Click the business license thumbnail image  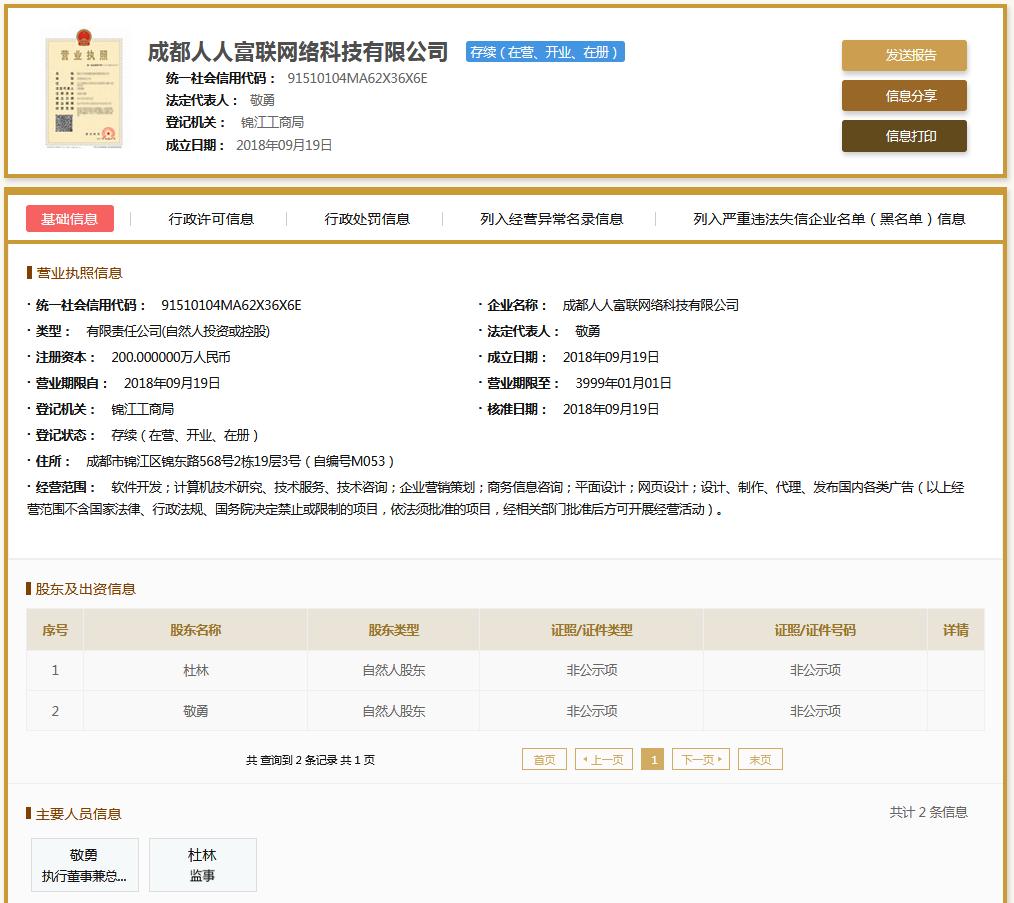pos(84,92)
